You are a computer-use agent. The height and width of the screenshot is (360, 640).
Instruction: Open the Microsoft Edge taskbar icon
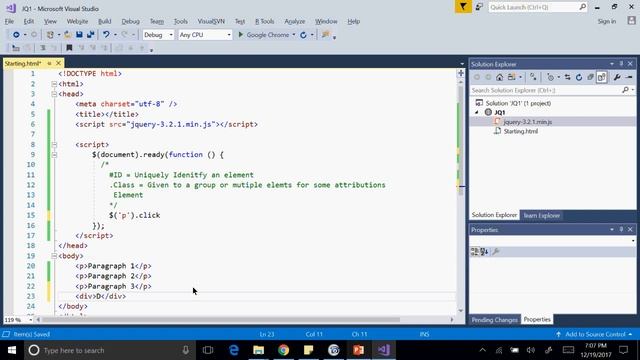click(233, 350)
